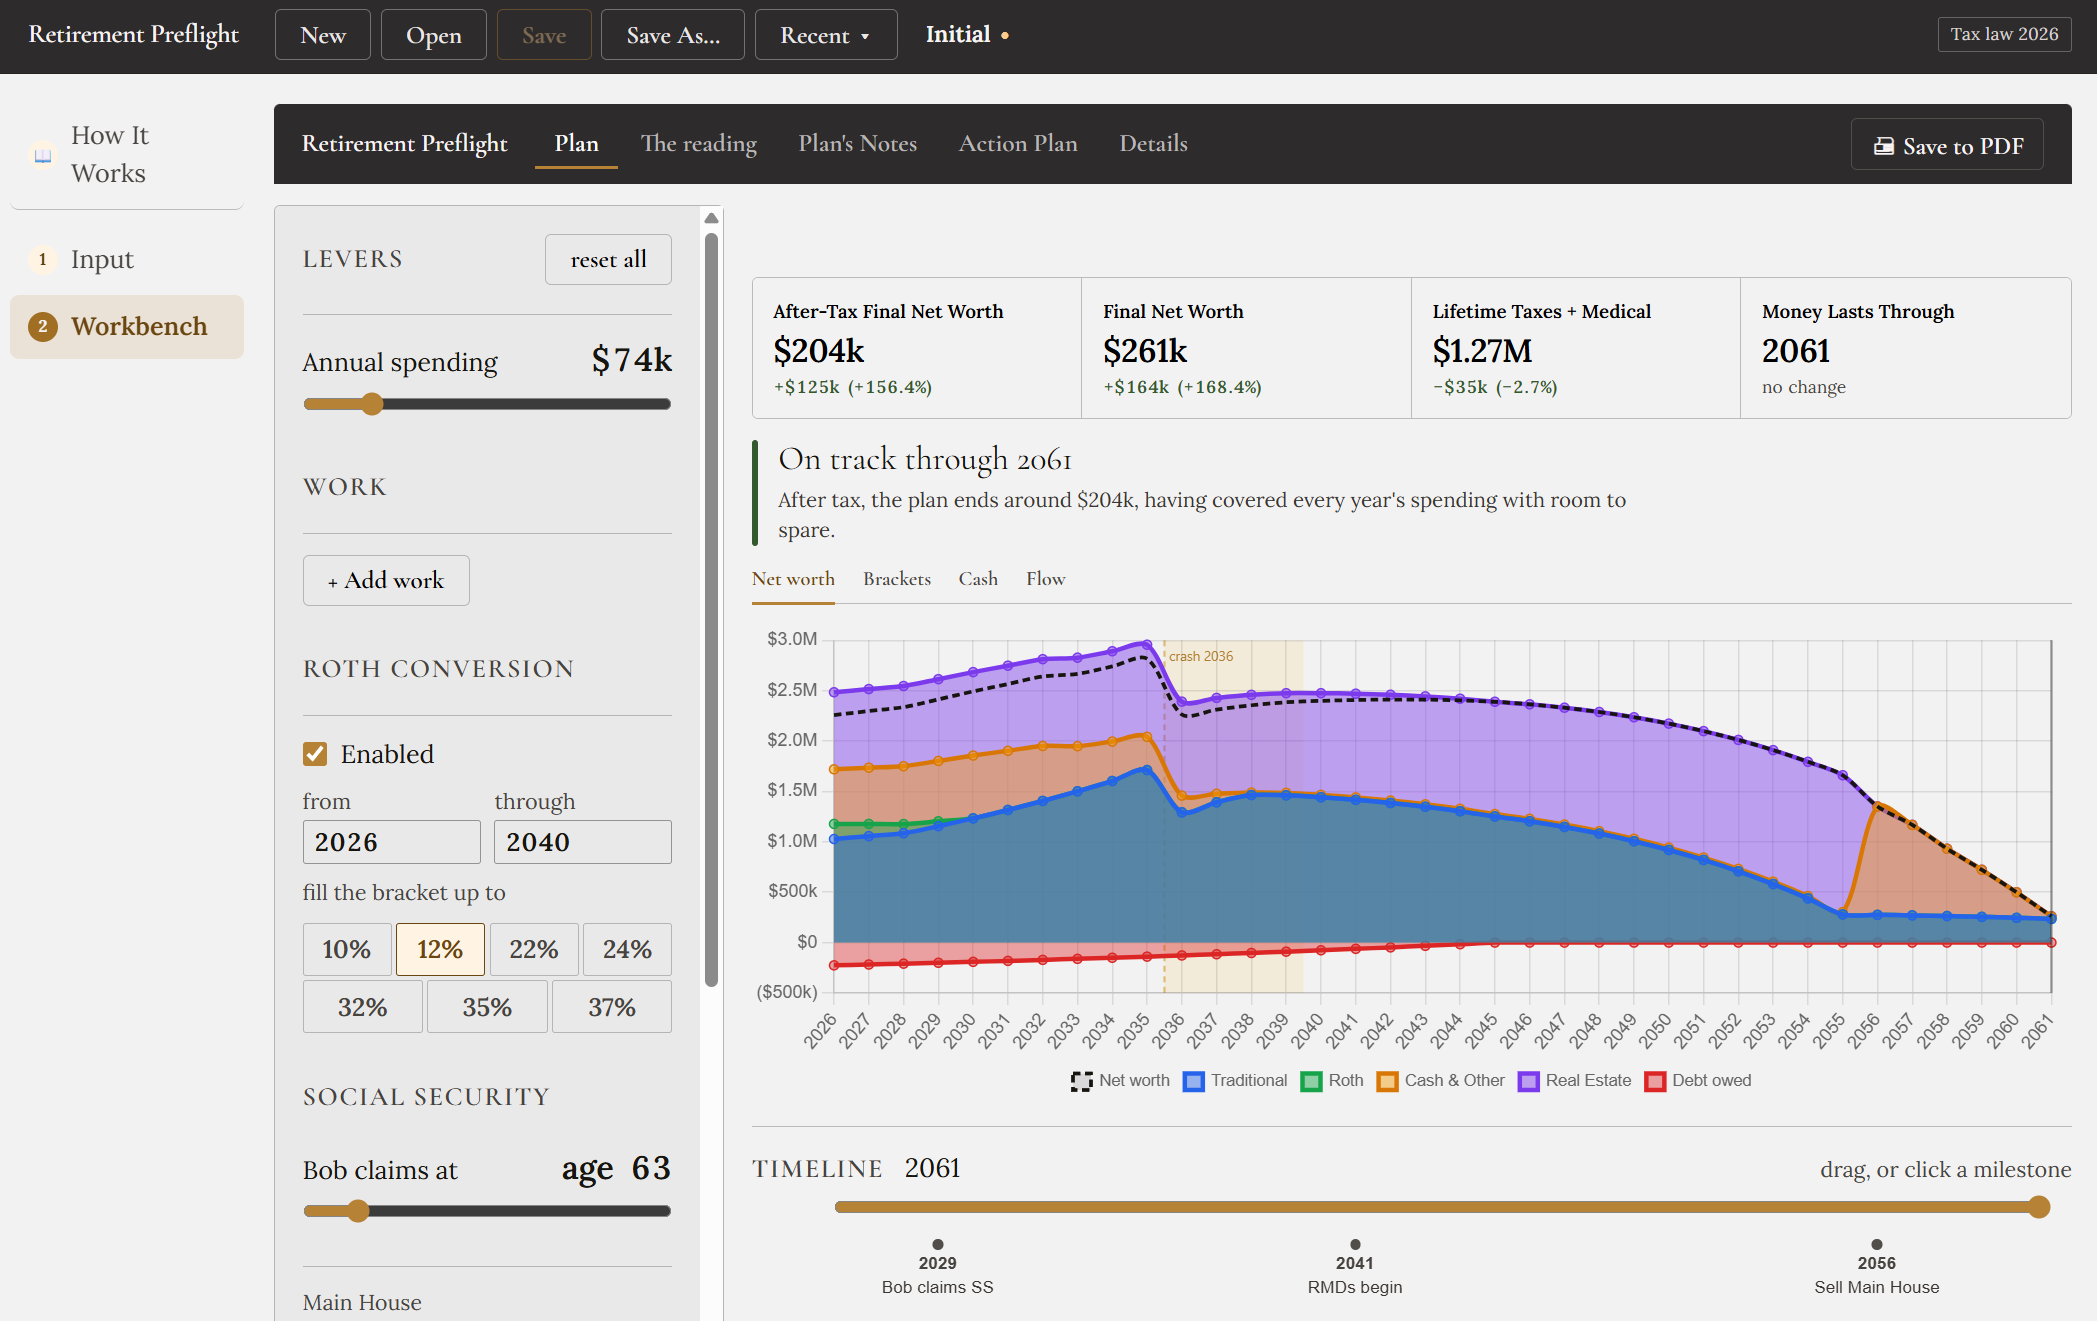2097x1321 pixels.
Task: Click the Add work button
Action: (386, 580)
